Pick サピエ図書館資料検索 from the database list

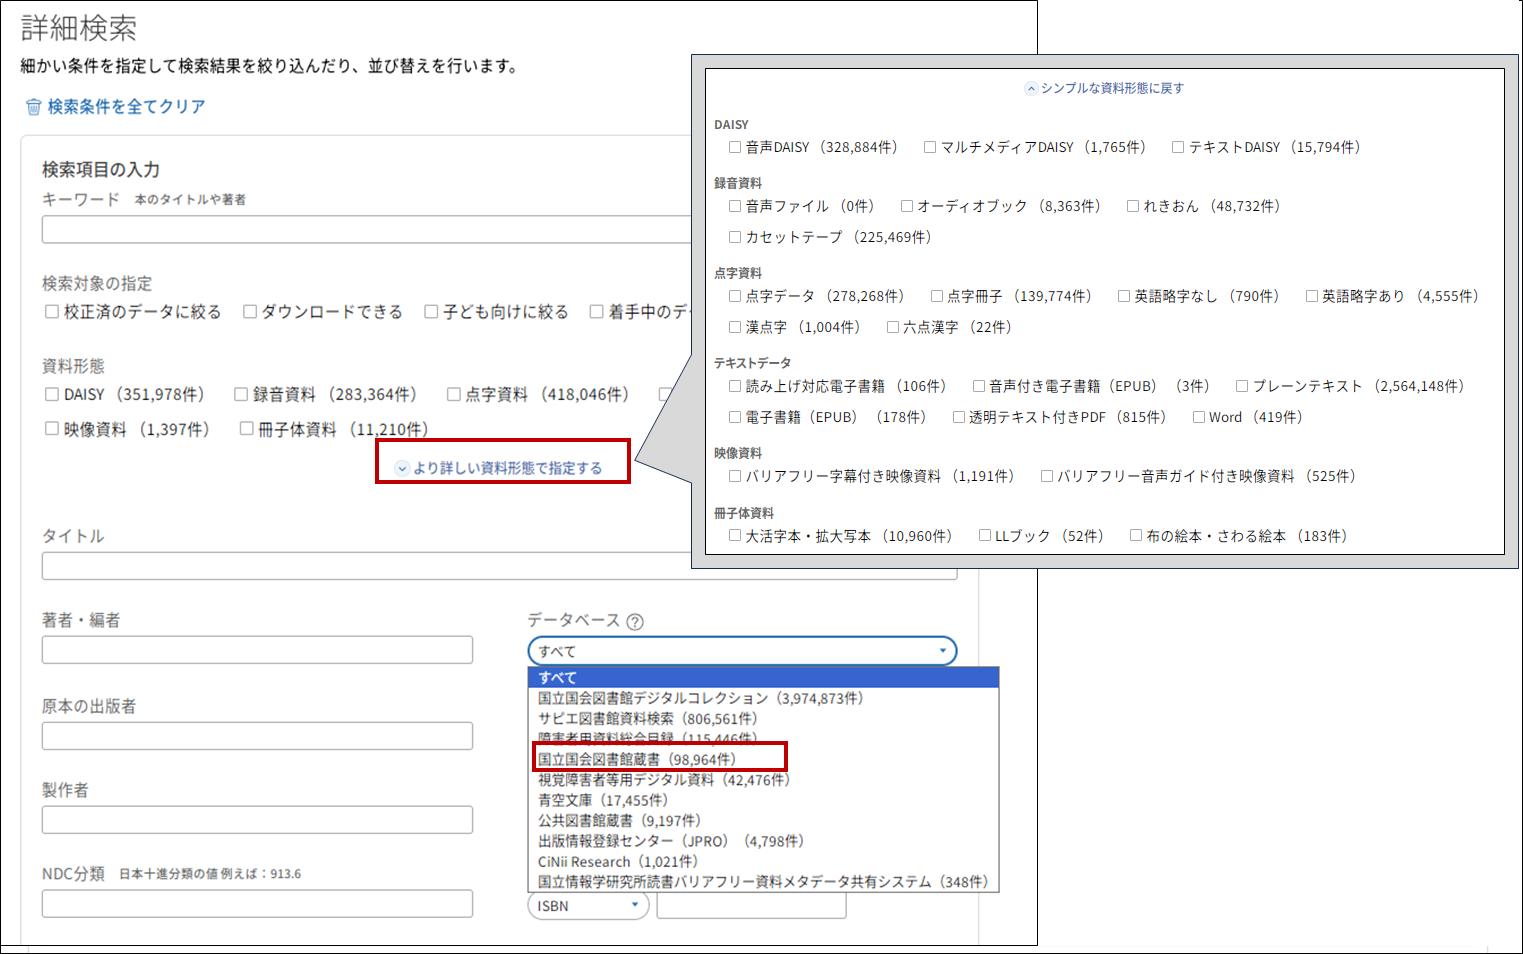[x=647, y=718]
